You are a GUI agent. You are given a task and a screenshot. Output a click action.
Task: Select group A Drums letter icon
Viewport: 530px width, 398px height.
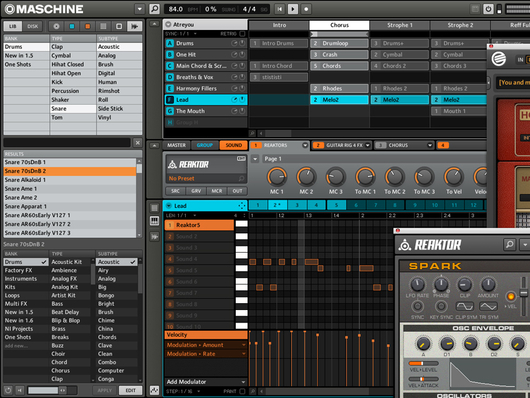(170, 43)
